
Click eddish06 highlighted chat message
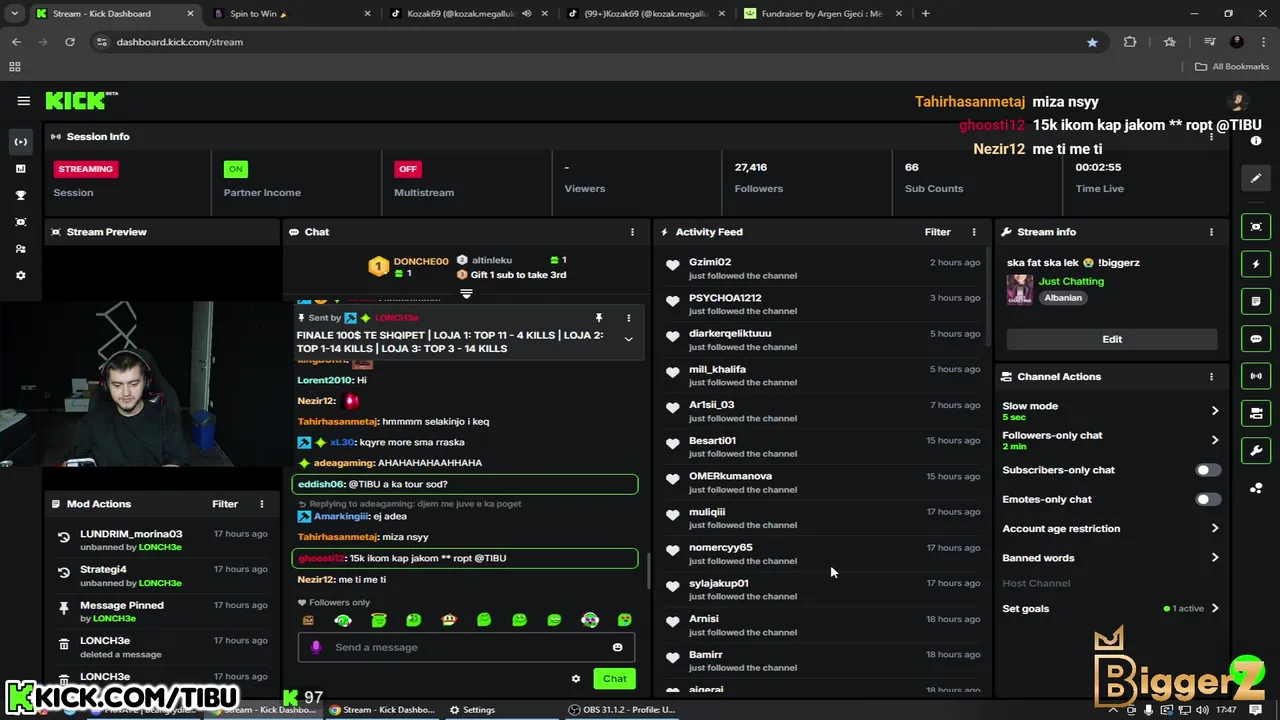point(464,484)
